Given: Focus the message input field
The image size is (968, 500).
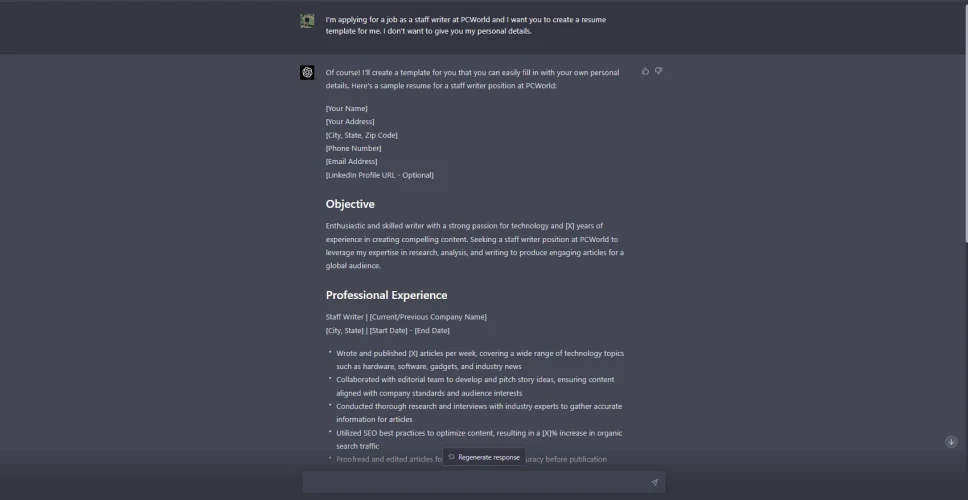Looking at the screenshot, I should pyautogui.click(x=475, y=482).
